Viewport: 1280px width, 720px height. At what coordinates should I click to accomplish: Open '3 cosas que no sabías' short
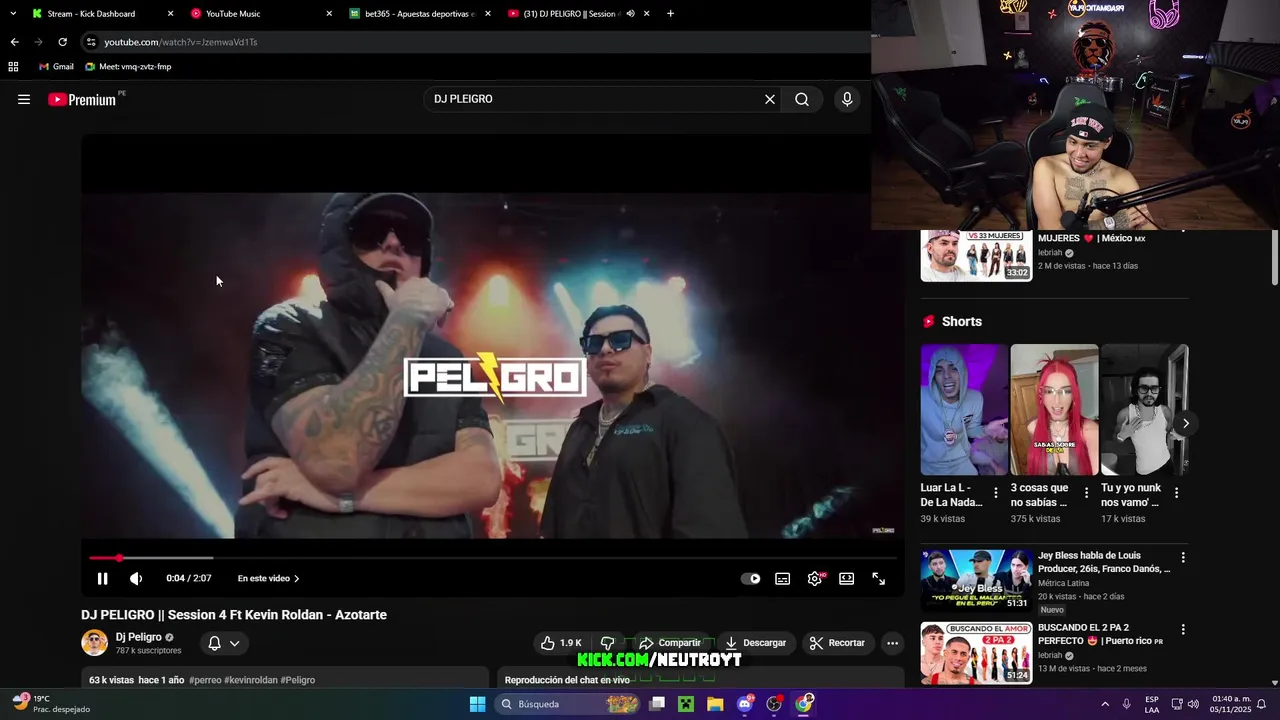1054,410
